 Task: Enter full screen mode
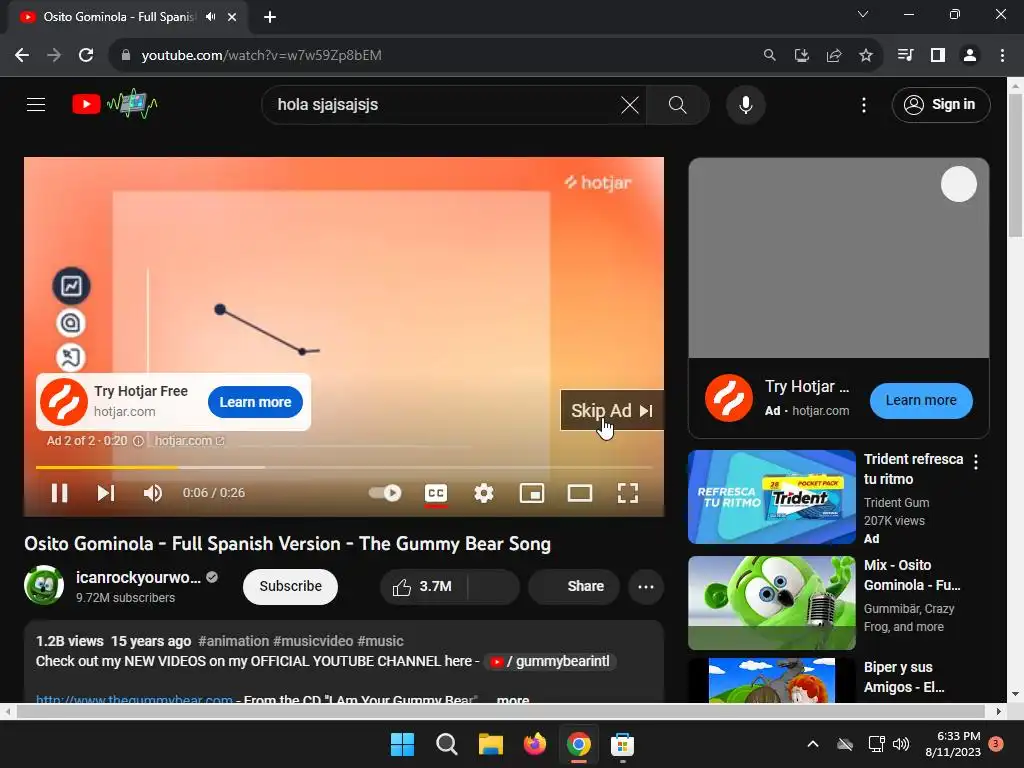pyautogui.click(x=628, y=493)
